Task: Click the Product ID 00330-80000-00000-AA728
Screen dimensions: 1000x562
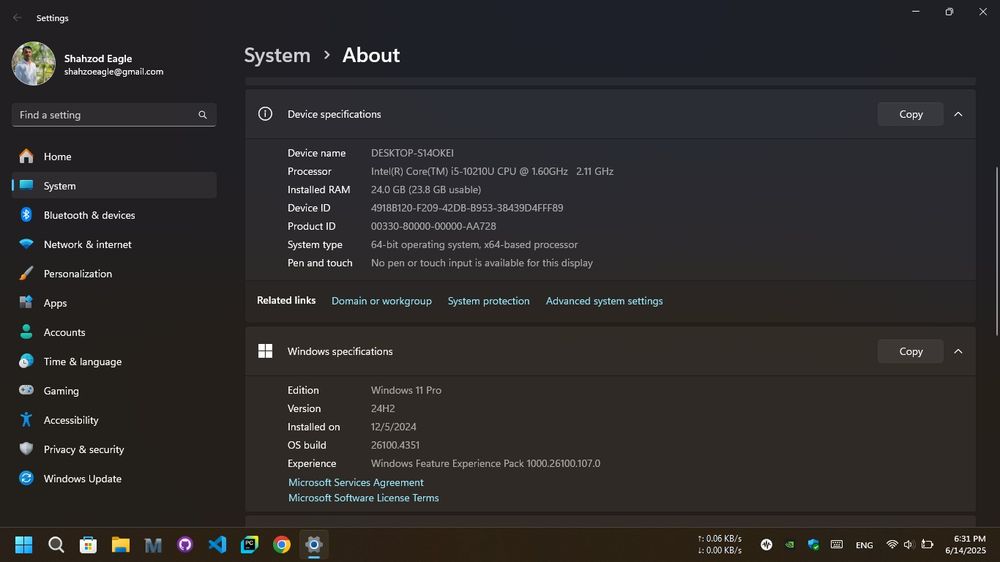Action: (x=434, y=226)
